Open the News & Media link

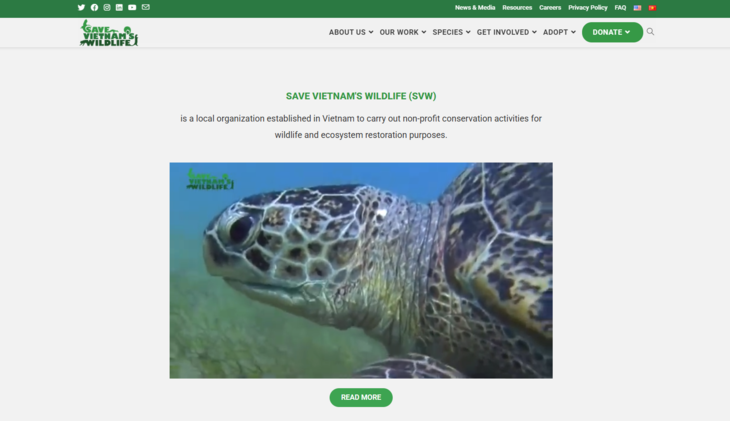click(475, 7)
